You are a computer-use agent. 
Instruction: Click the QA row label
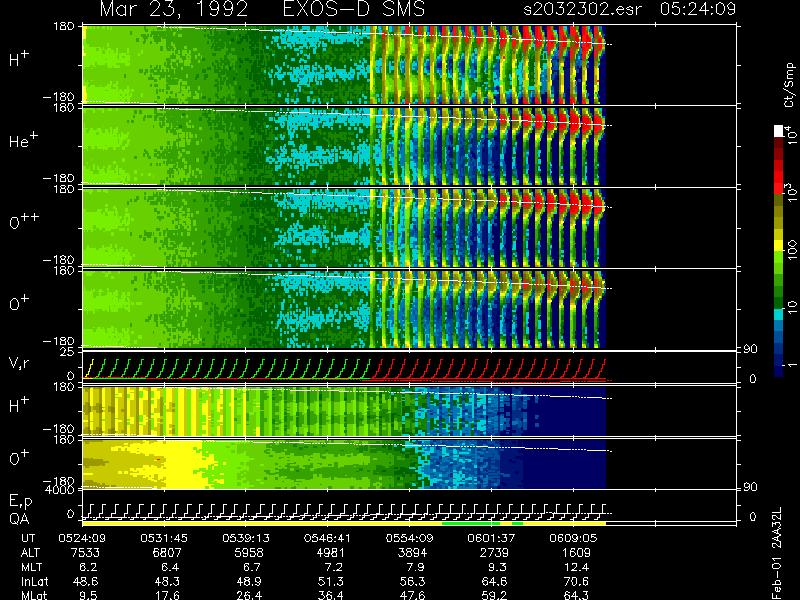pyautogui.click(x=19, y=518)
